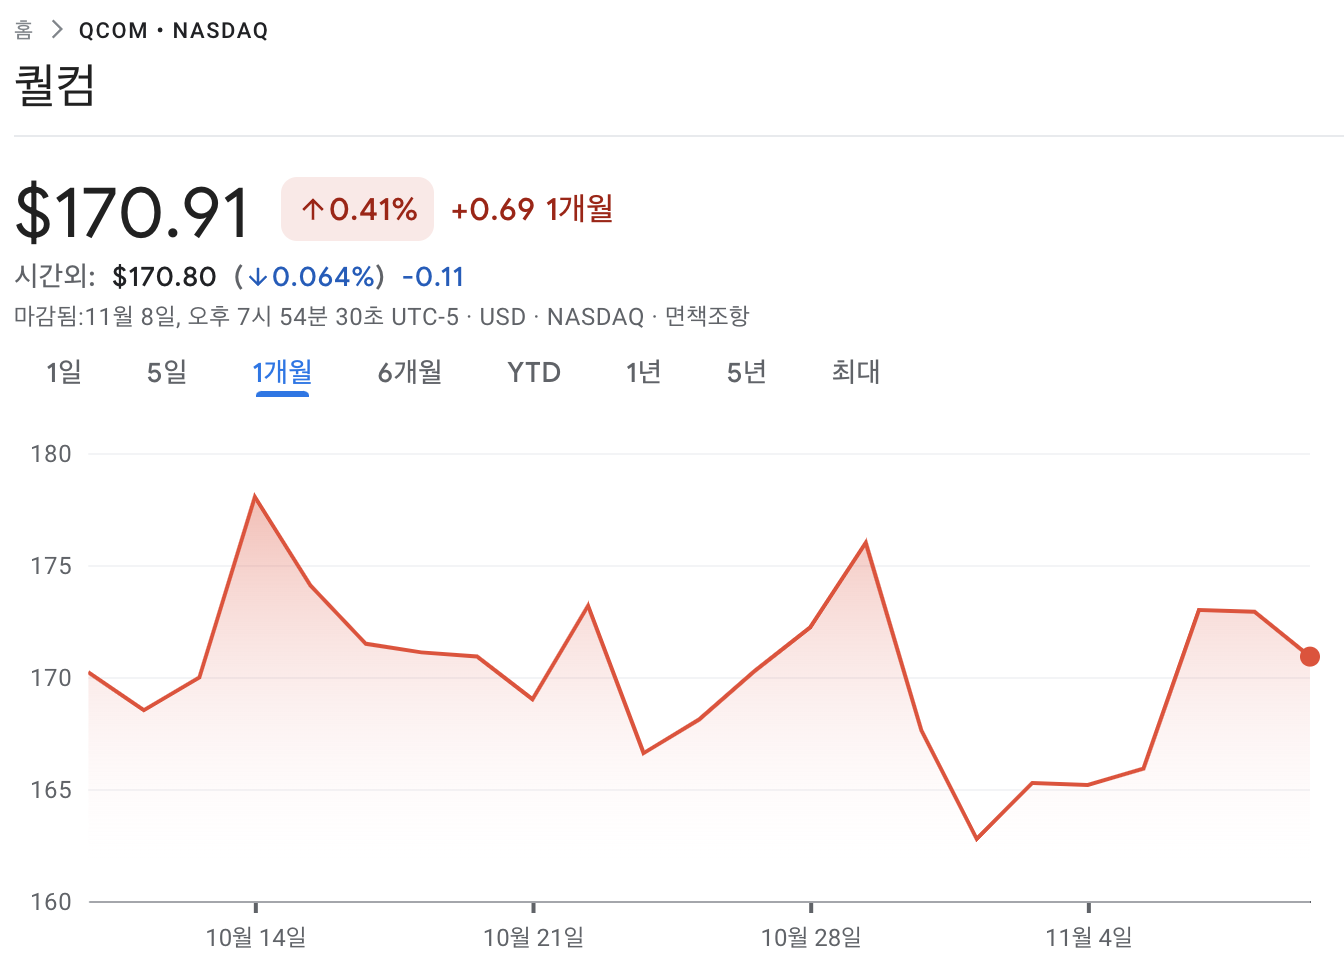Switch to the 1년 time range tab
The height and width of the screenshot is (968, 1344).
pyautogui.click(x=643, y=372)
